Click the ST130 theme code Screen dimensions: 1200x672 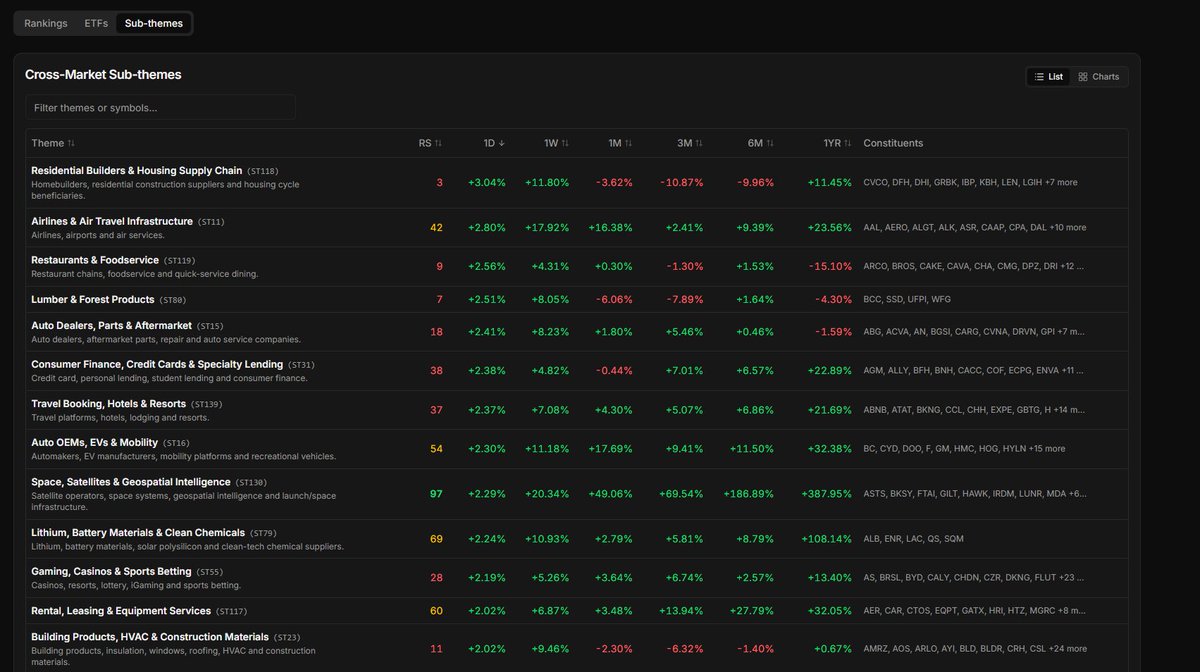point(251,483)
